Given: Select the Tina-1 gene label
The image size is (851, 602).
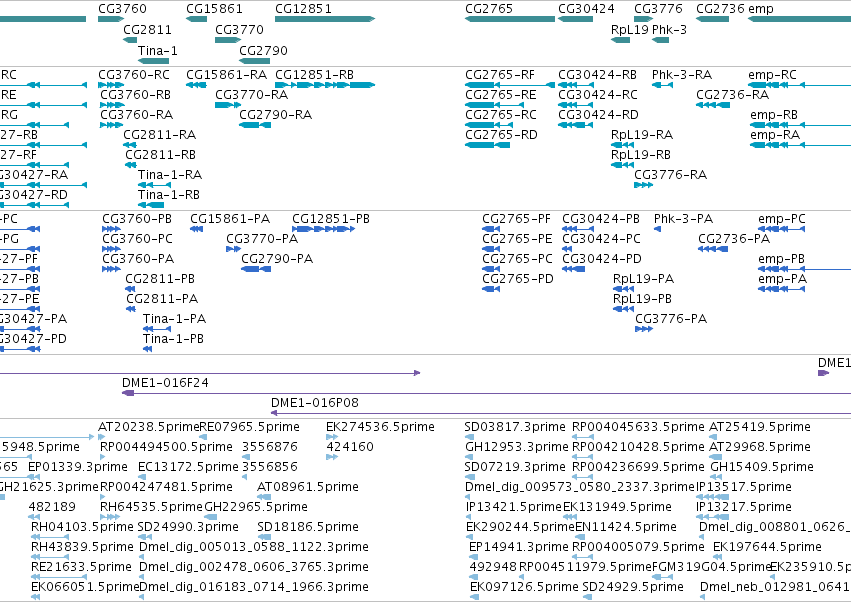Looking at the screenshot, I should [157, 50].
